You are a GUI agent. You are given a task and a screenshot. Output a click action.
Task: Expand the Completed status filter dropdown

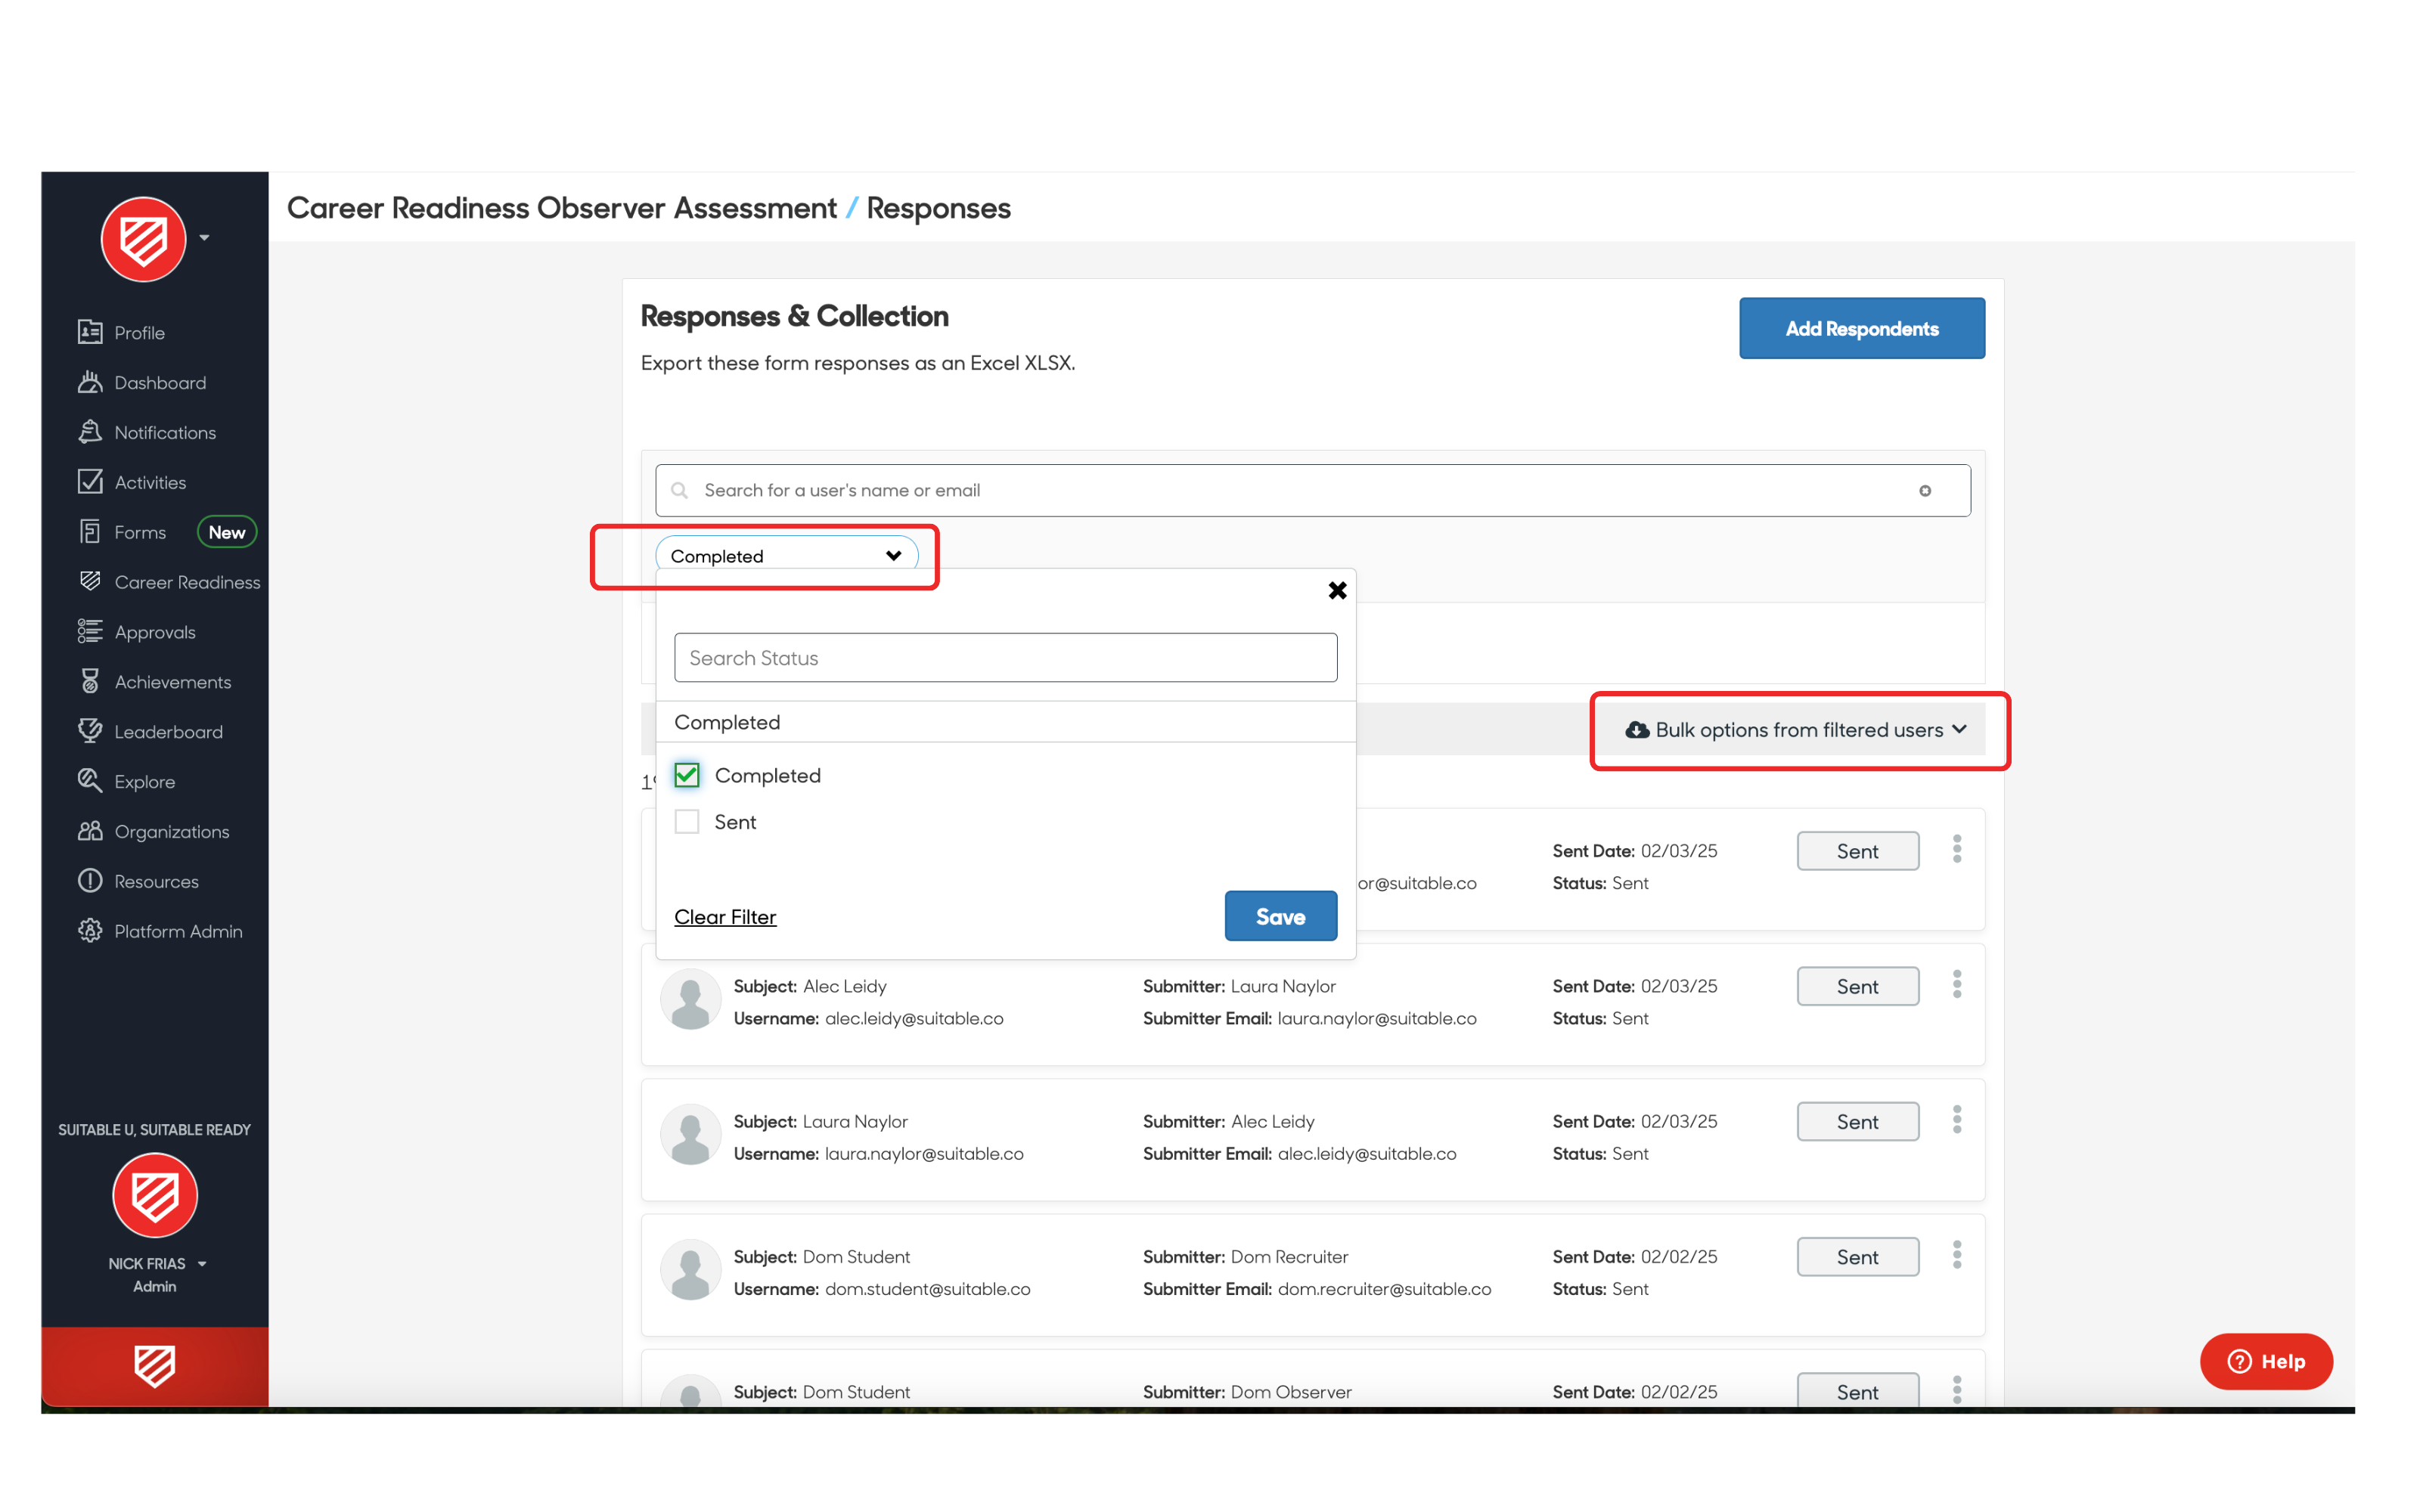pyautogui.click(x=786, y=556)
